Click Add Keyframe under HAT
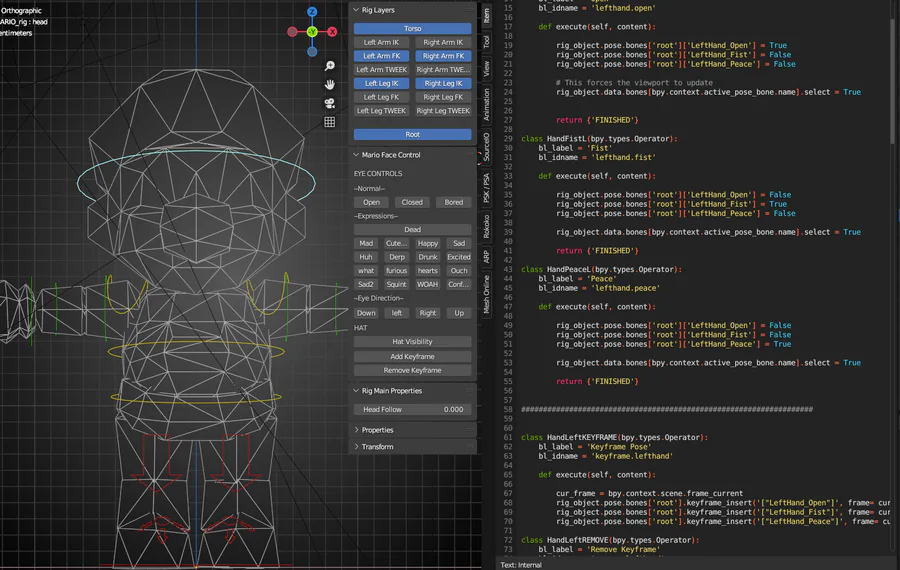 pyautogui.click(x=412, y=356)
